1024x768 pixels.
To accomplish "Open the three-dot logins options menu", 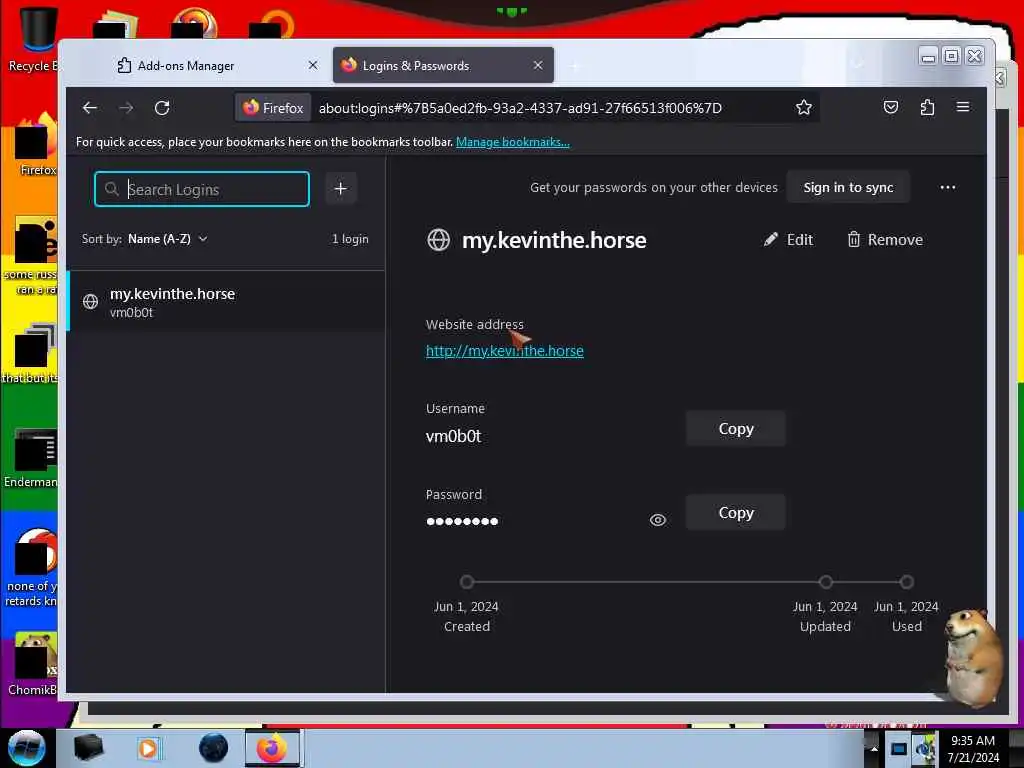I will pyautogui.click(x=948, y=187).
